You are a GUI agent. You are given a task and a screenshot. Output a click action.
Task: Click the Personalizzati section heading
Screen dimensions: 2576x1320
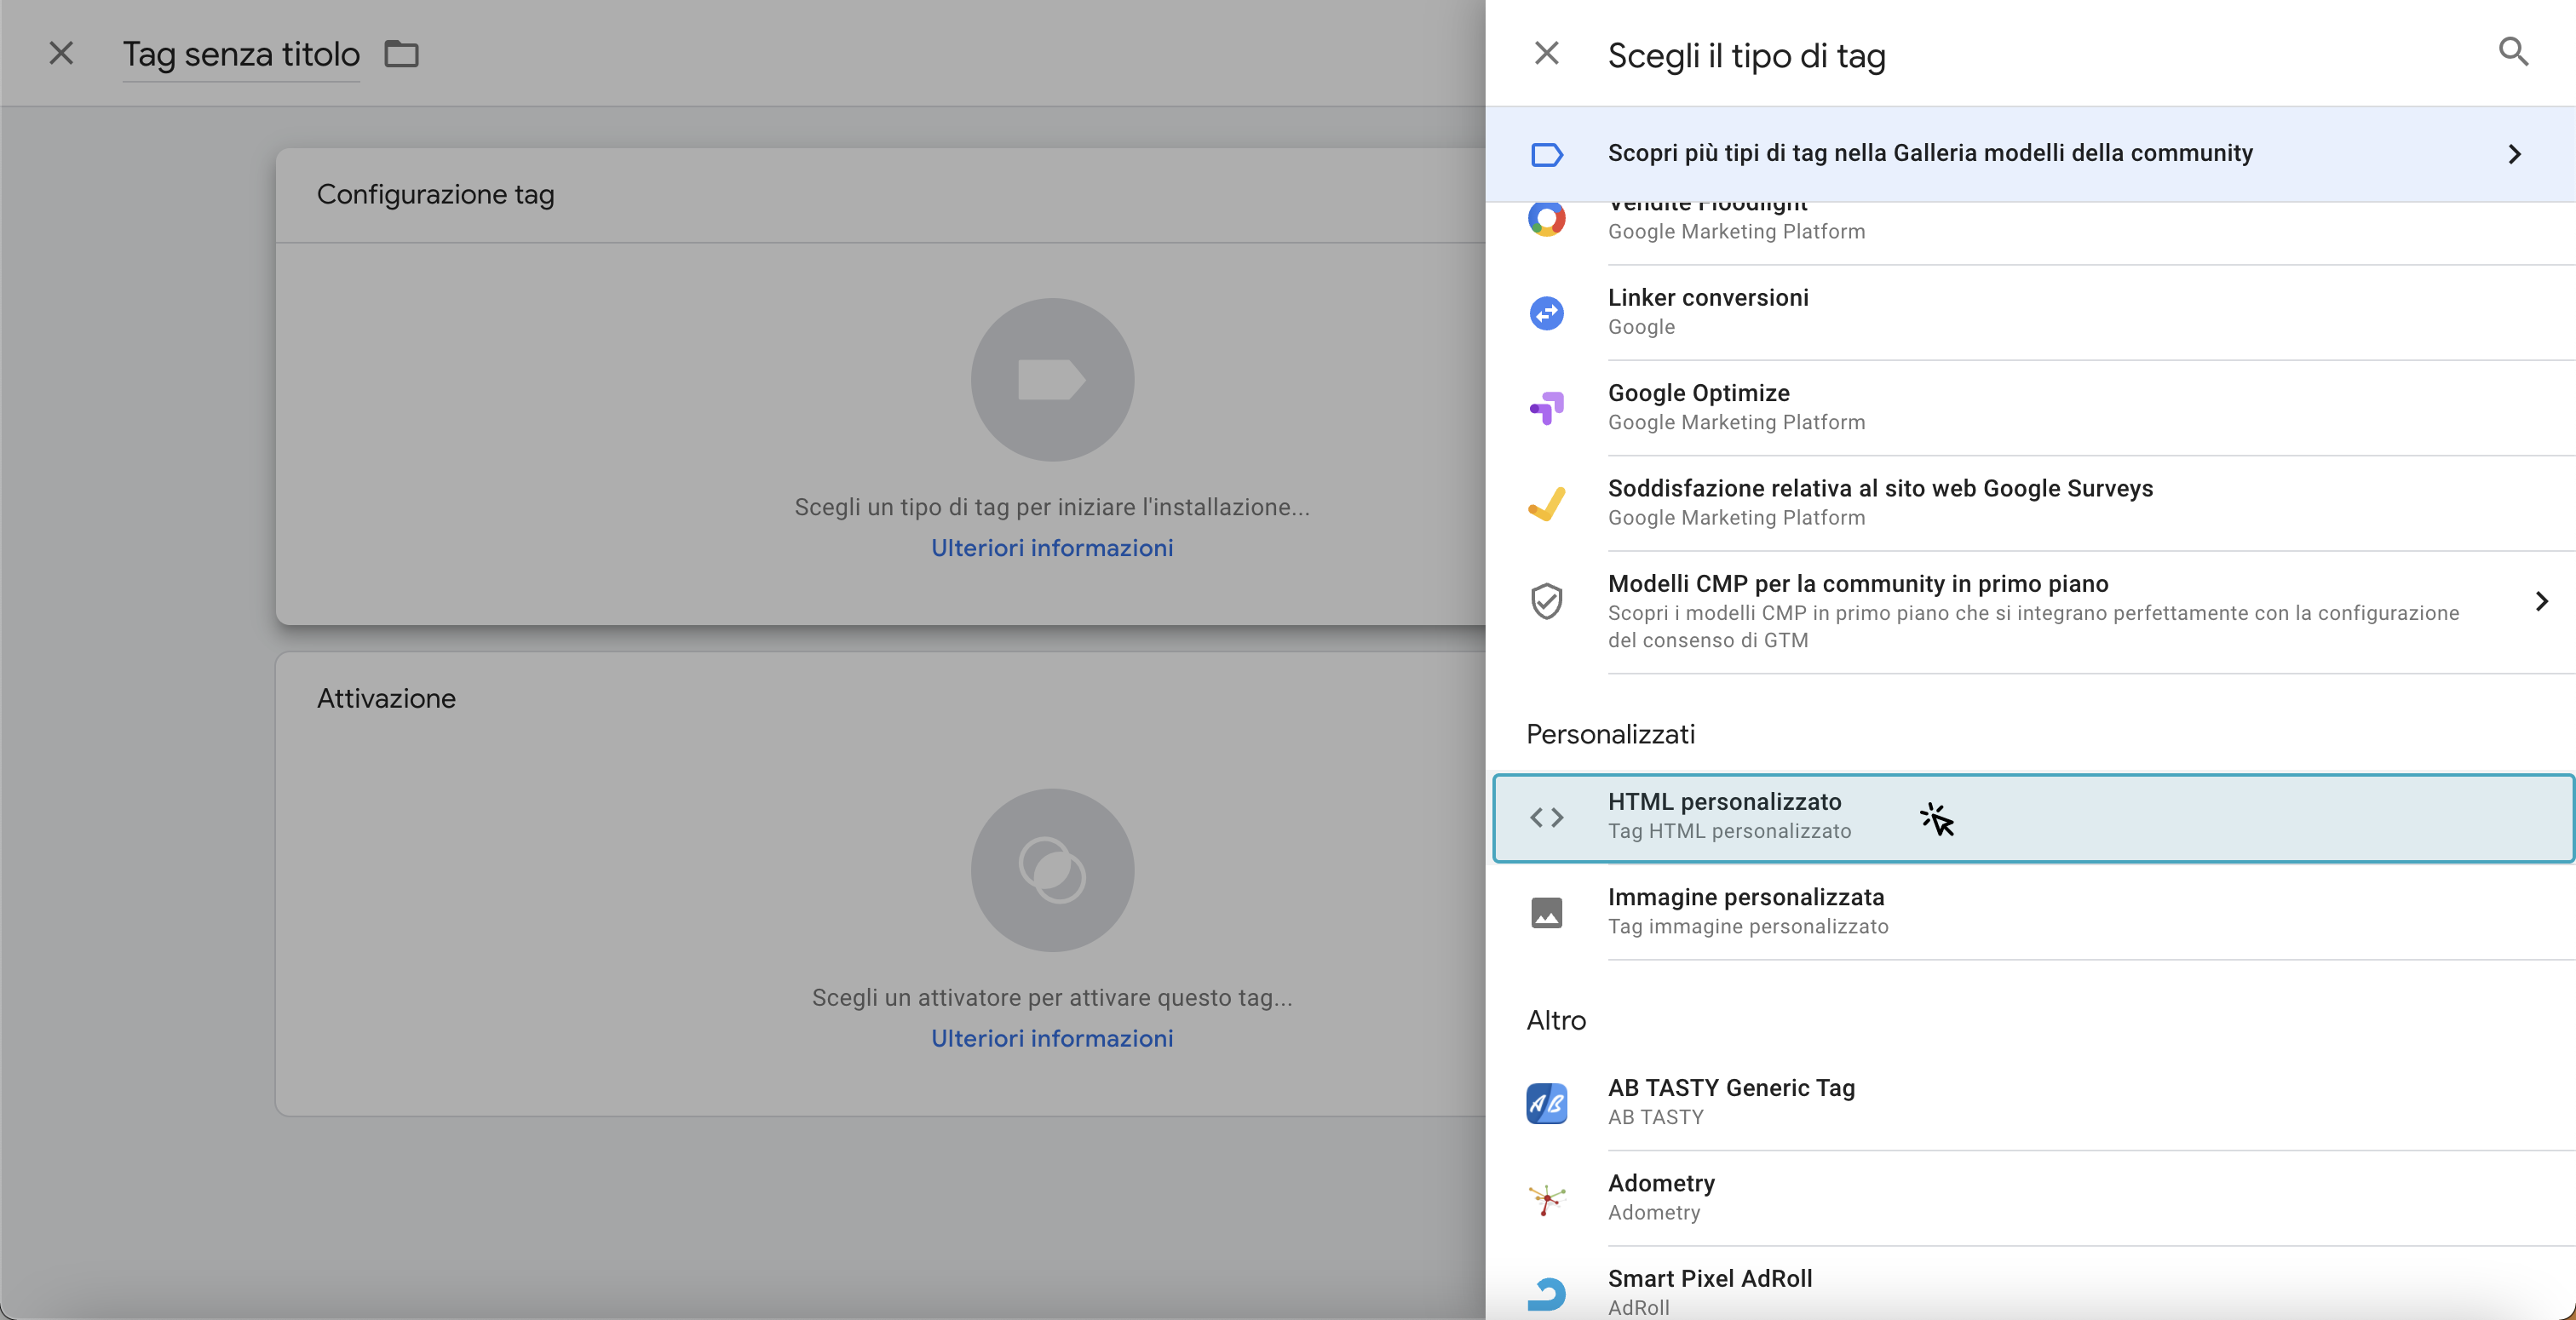tap(1610, 734)
